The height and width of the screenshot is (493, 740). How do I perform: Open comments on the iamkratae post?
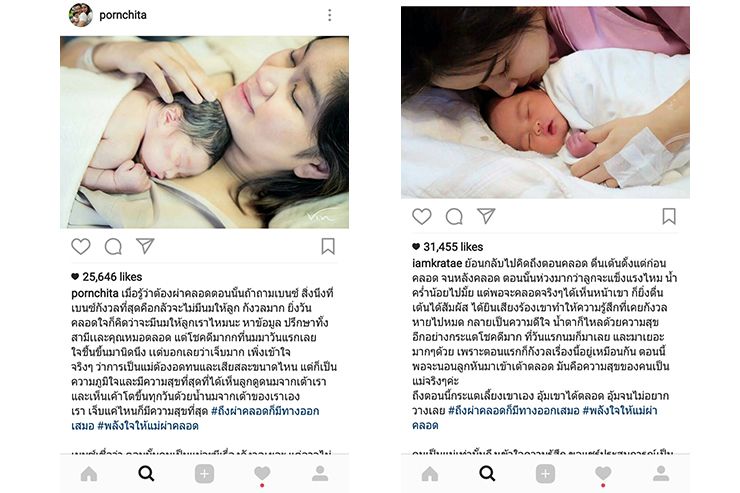[x=454, y=217]
